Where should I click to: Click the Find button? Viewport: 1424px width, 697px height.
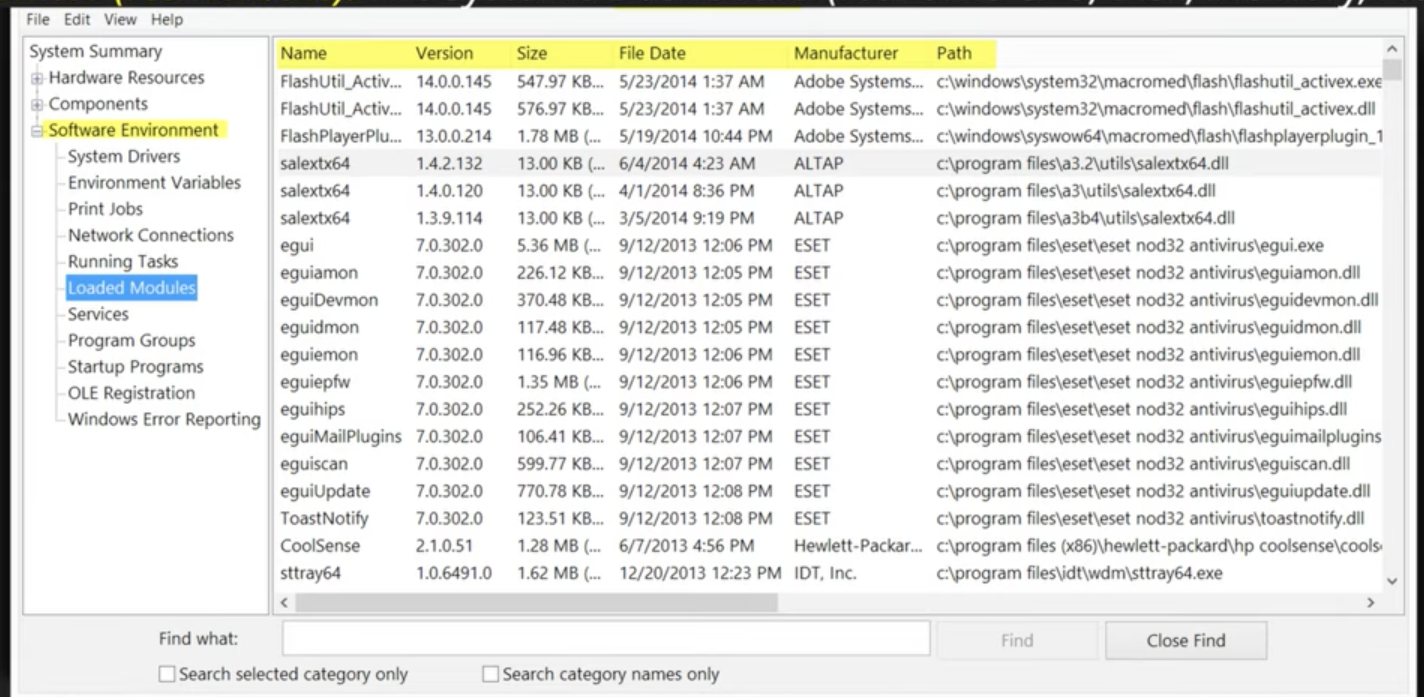(x=1017, y=640)
